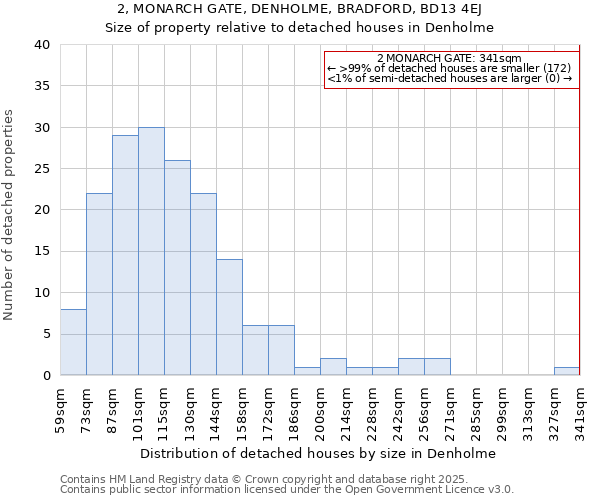Click the x-axis tick label 87sqm
The height and width of the screenshot is (500, 600).
pyautogui.click(x=112, y=410)
